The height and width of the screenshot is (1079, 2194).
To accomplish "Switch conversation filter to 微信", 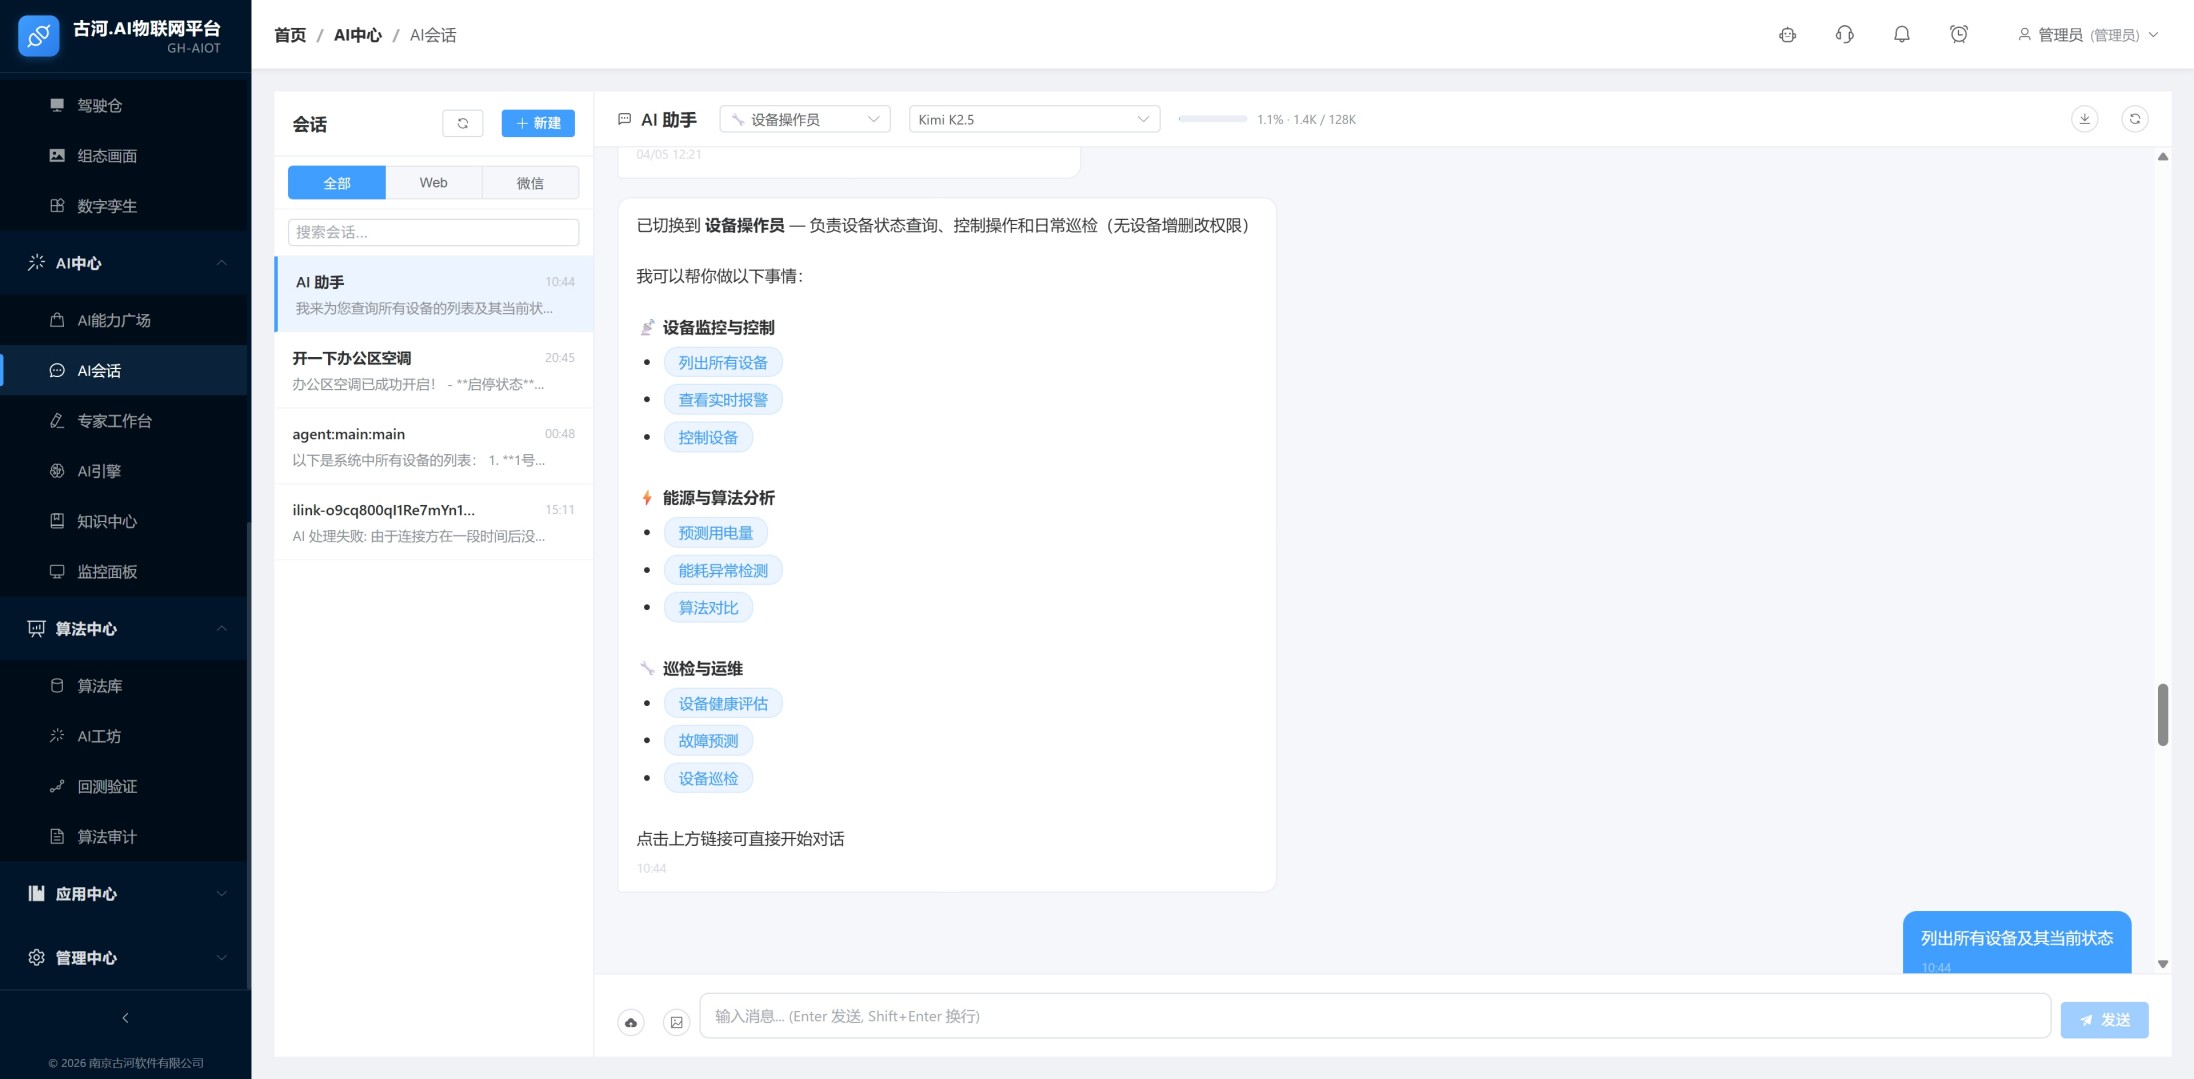I will [x=531, y=182].
